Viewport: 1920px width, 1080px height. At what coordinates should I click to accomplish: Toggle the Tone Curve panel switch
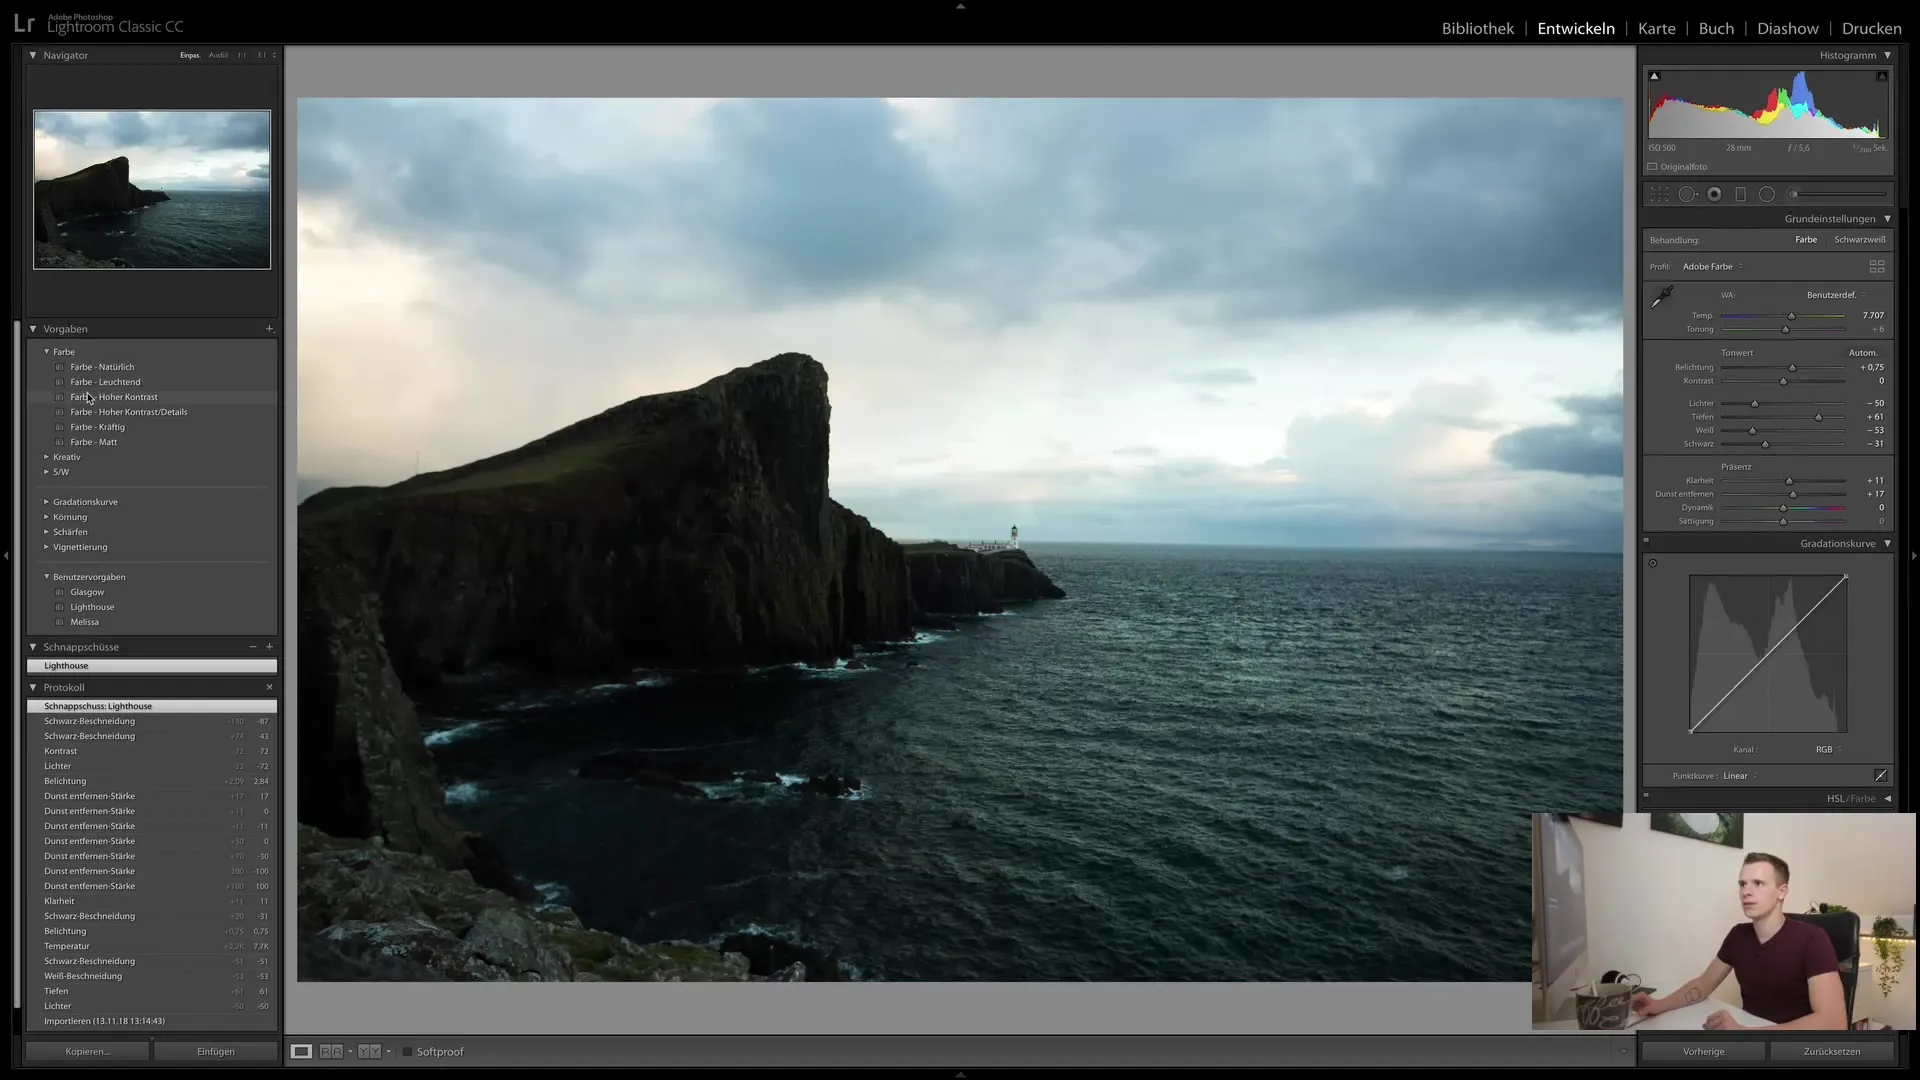point(1646,541)
